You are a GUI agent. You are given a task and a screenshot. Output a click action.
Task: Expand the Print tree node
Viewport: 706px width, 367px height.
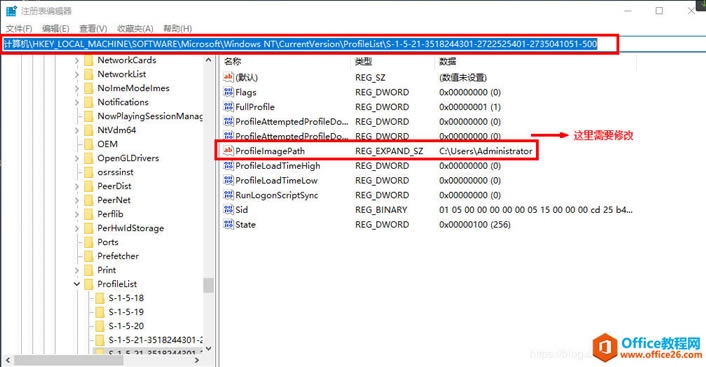[77, 270]
